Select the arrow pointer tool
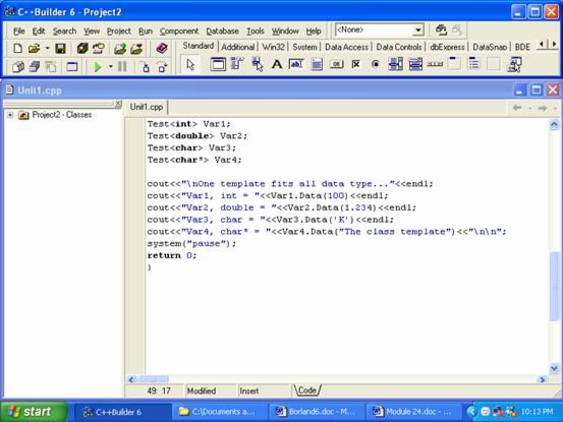563x422 pixels. (190, 65)
